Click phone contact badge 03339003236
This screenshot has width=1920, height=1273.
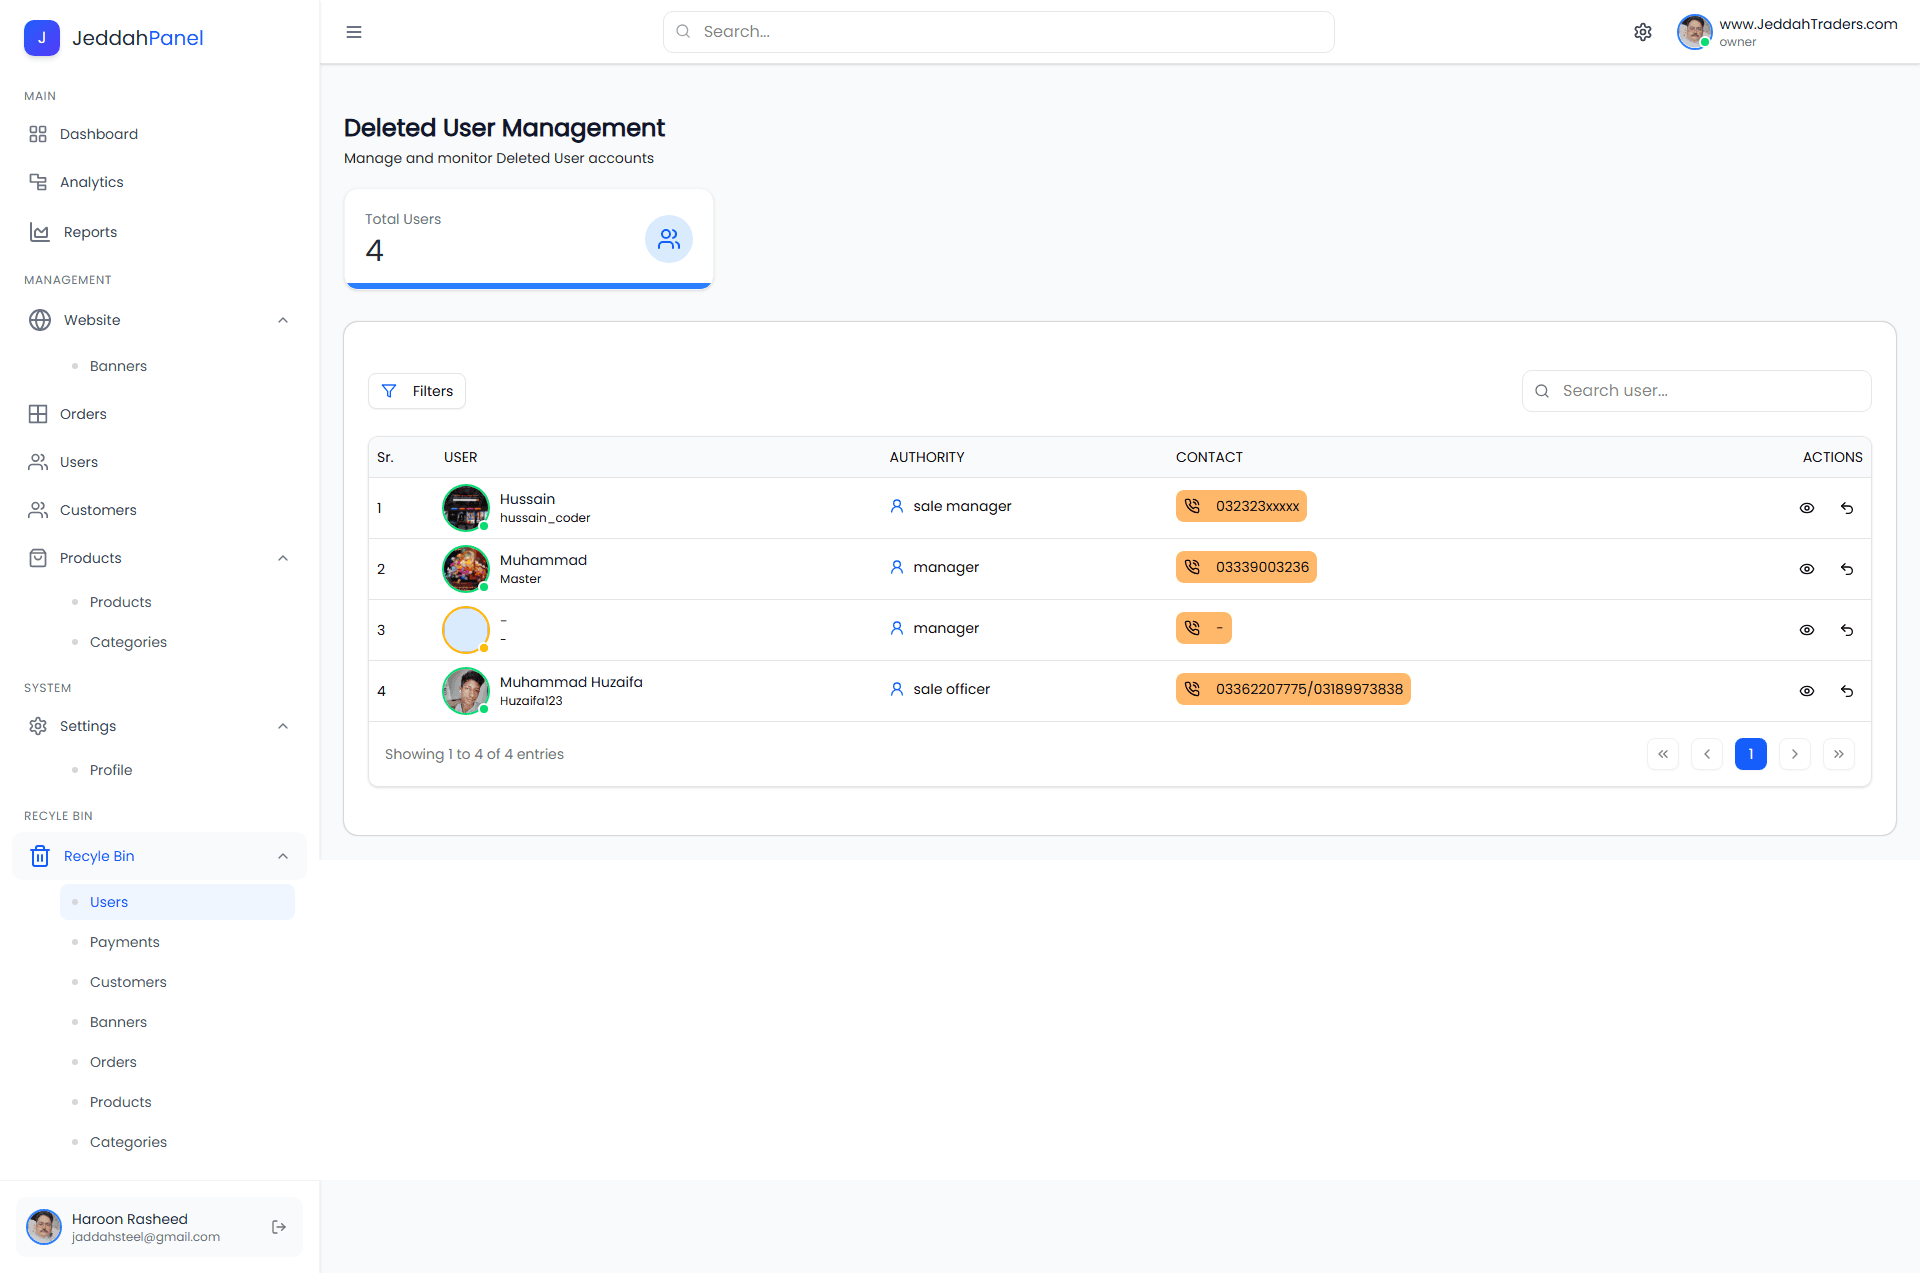click(x=1246, y=567)
